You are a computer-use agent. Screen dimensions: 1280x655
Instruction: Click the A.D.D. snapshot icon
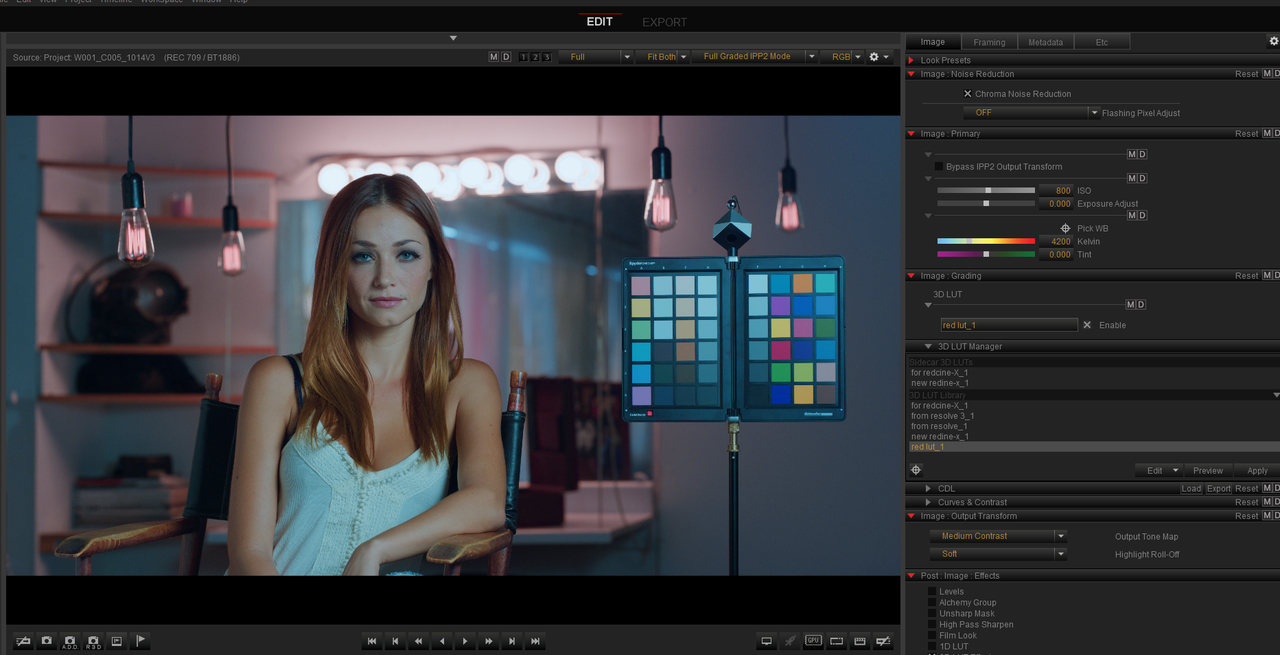(x=70, y=641)
